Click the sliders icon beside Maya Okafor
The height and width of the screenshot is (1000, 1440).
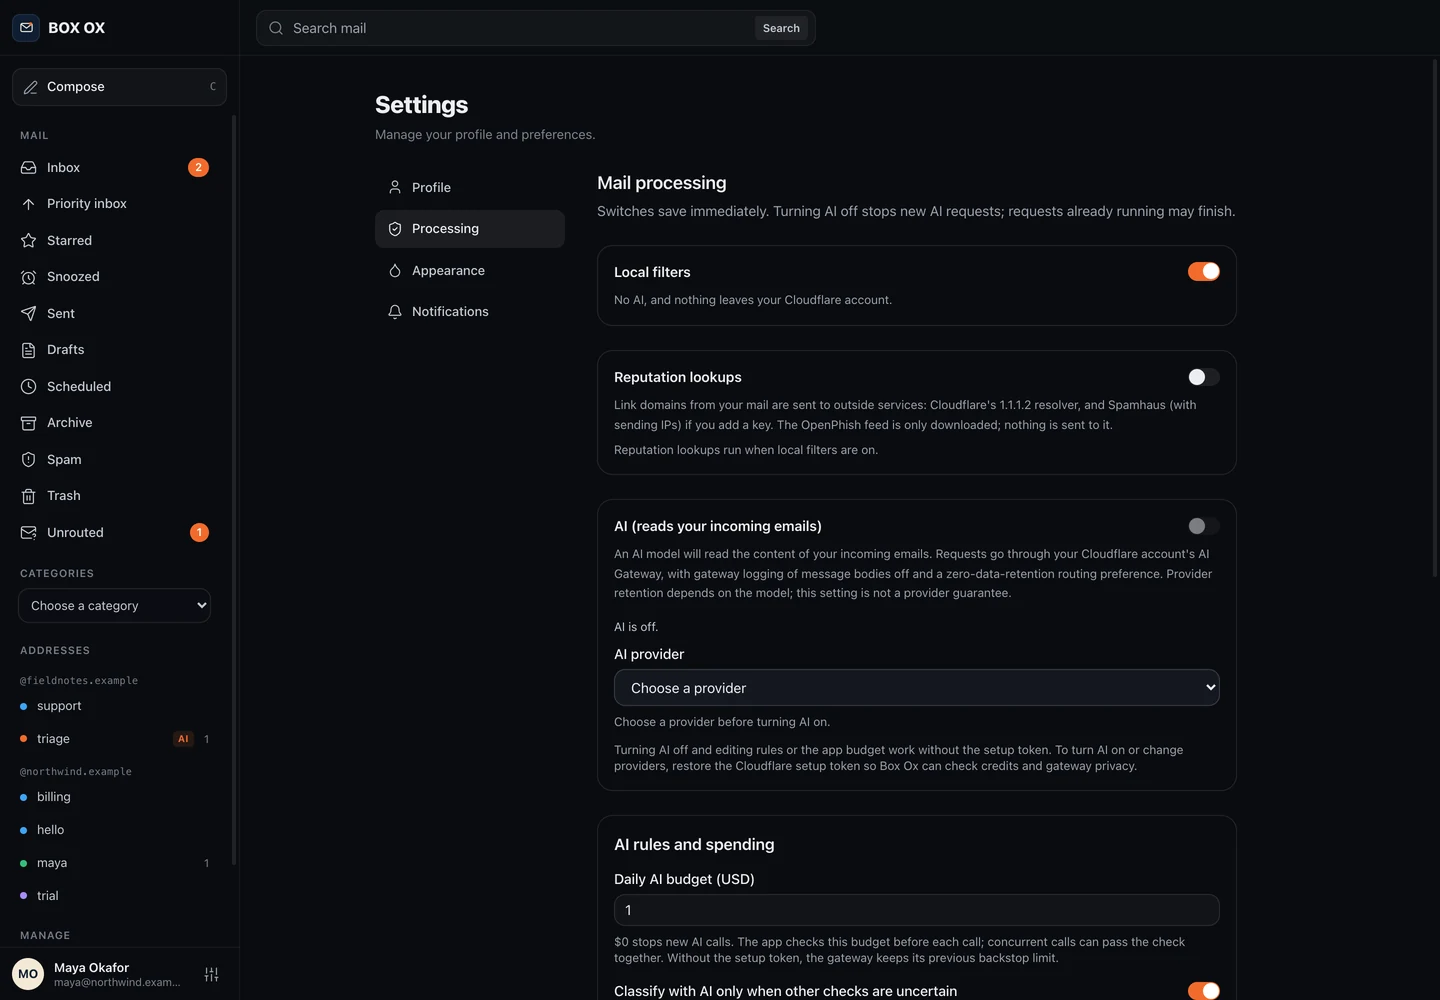click(x=211, y=974)
